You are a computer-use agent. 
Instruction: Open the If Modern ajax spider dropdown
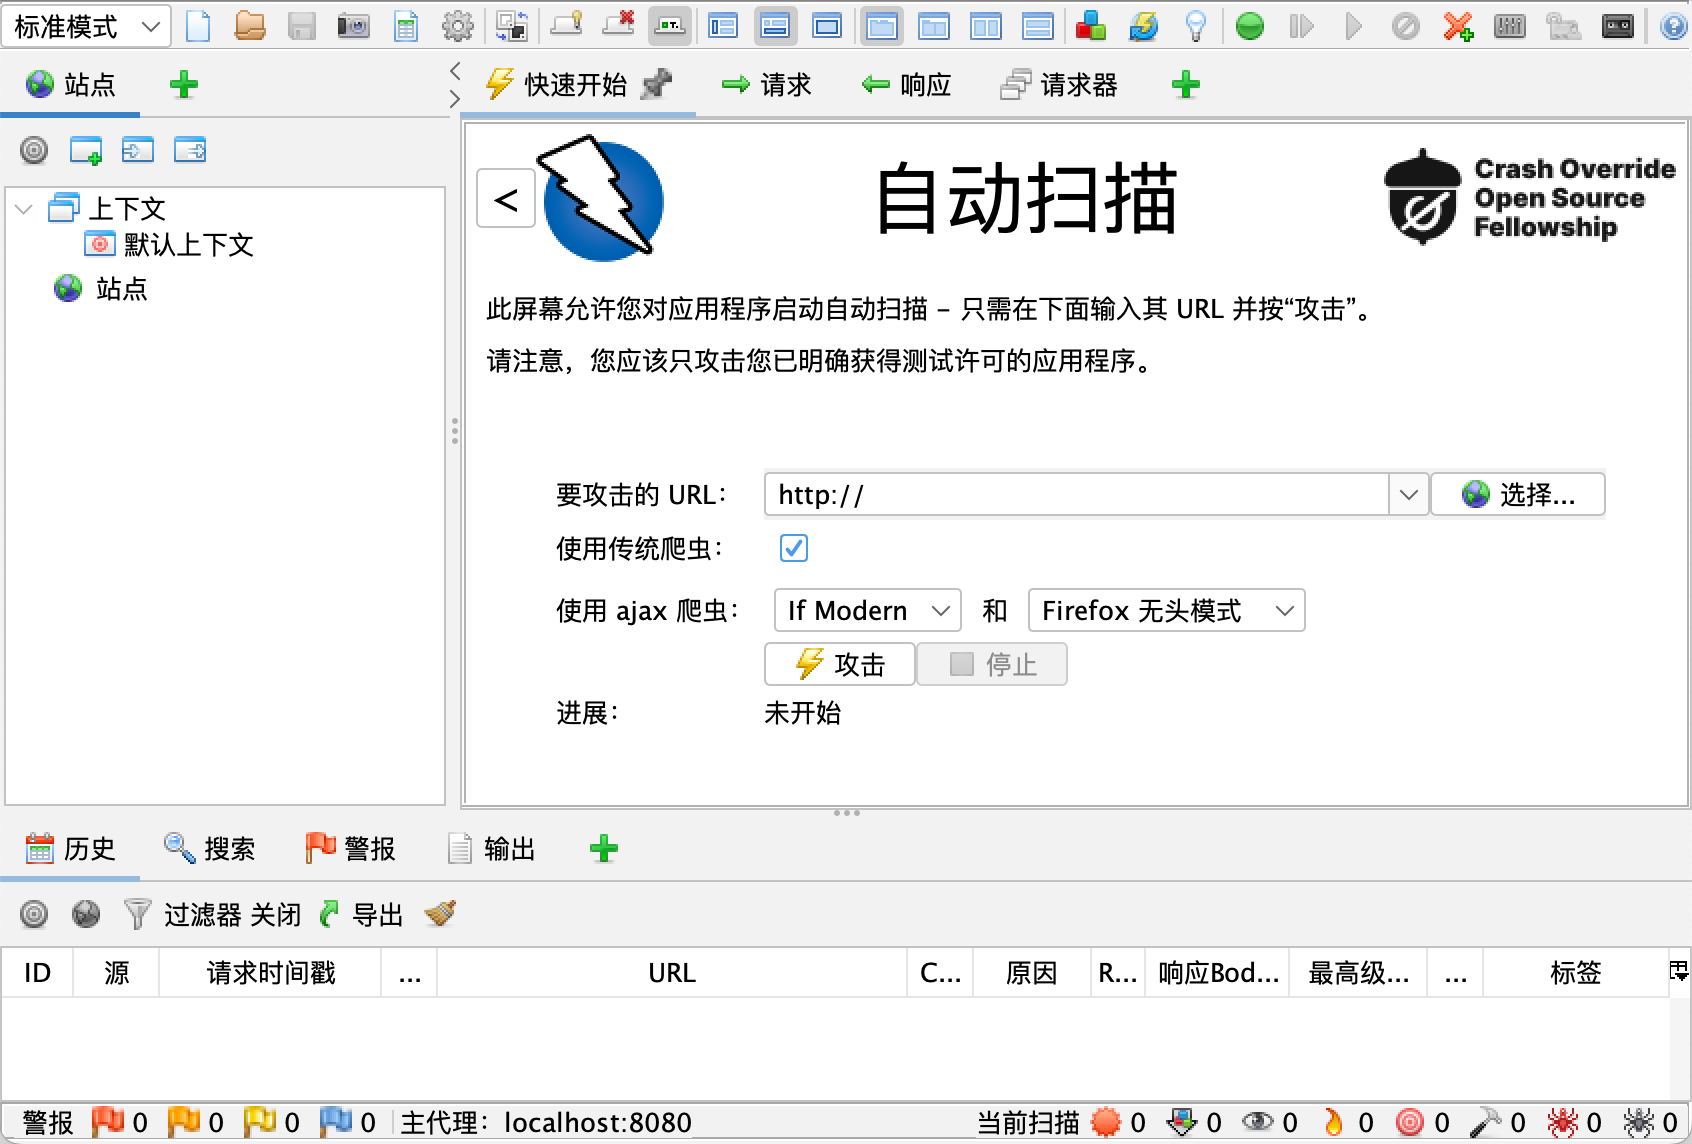(868, 610)
